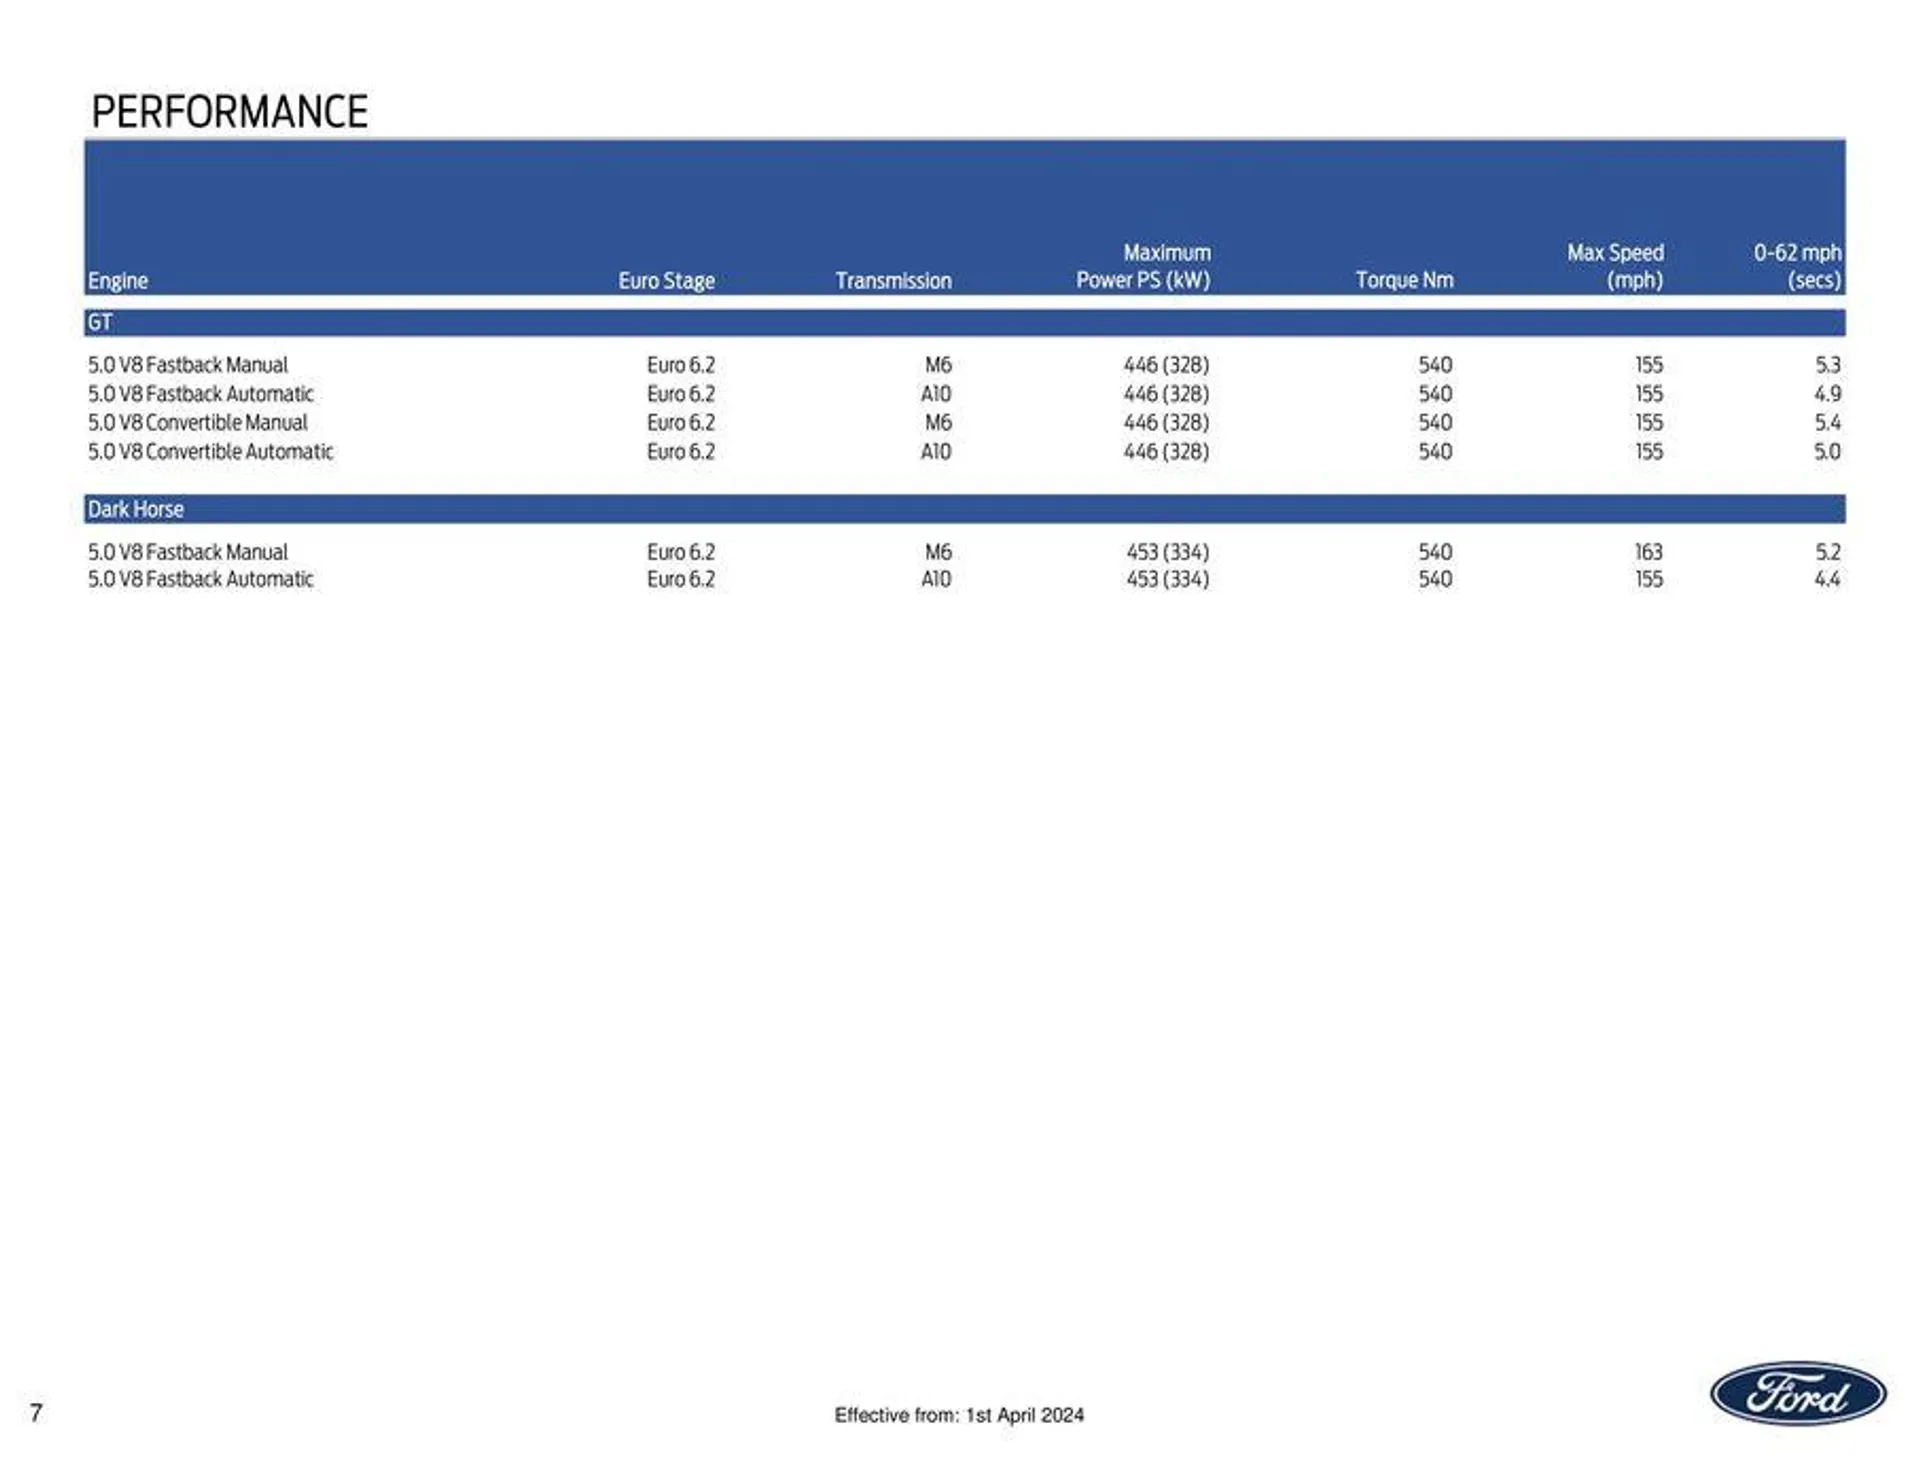Click Euro 6.2 for Dark Horse Automatic row
This screenshot has height=1483, width=1920.
pyautogui.click(x=681, y=579)
